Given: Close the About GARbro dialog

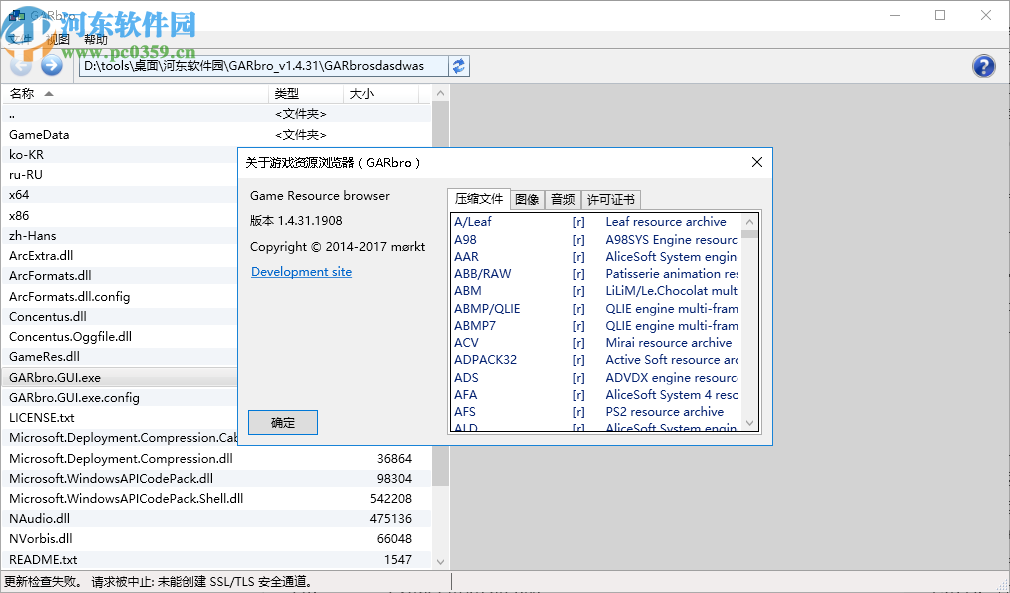Looking at the screenshot, I should tap(757, 162).
